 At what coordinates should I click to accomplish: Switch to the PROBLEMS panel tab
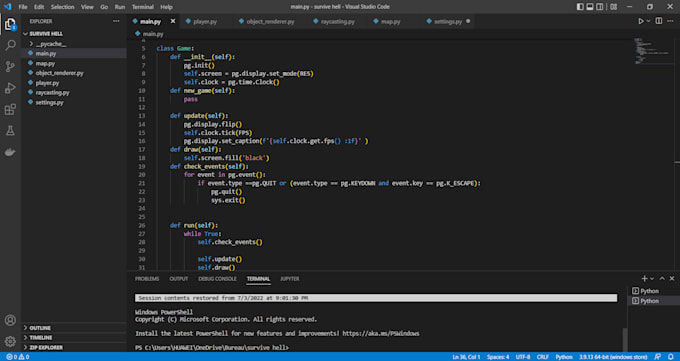(x=147, y=279)
